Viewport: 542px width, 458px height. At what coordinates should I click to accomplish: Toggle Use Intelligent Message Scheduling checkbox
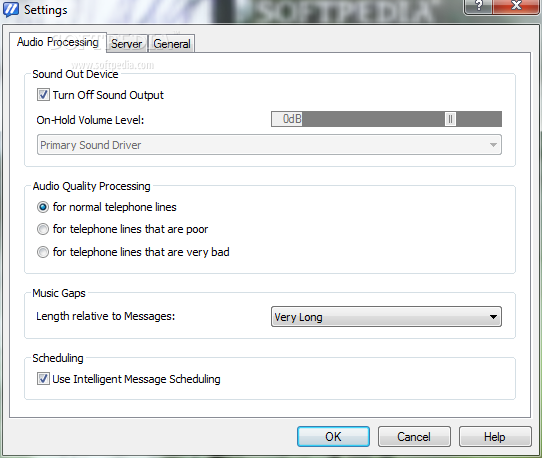click(x=43, y=379)
